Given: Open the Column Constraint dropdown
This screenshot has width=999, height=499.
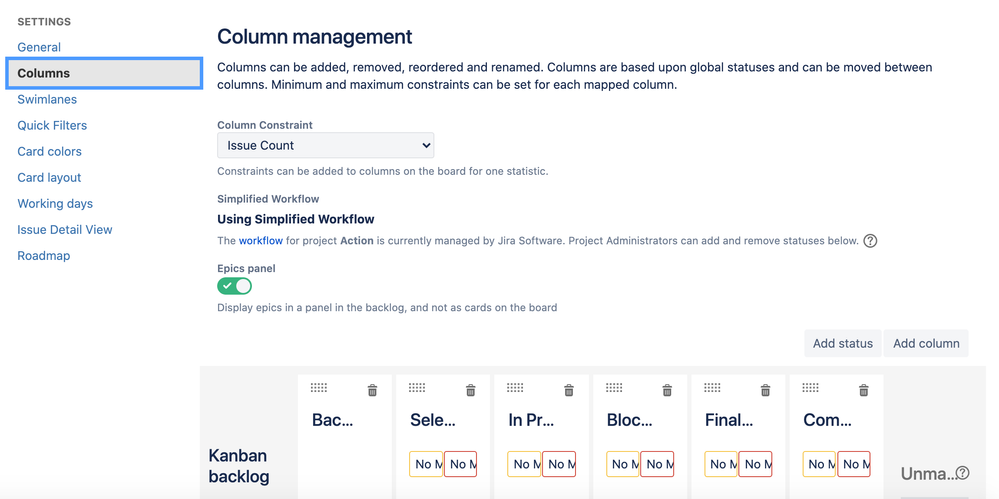Looking at the screenshot, I should (326, 145).
